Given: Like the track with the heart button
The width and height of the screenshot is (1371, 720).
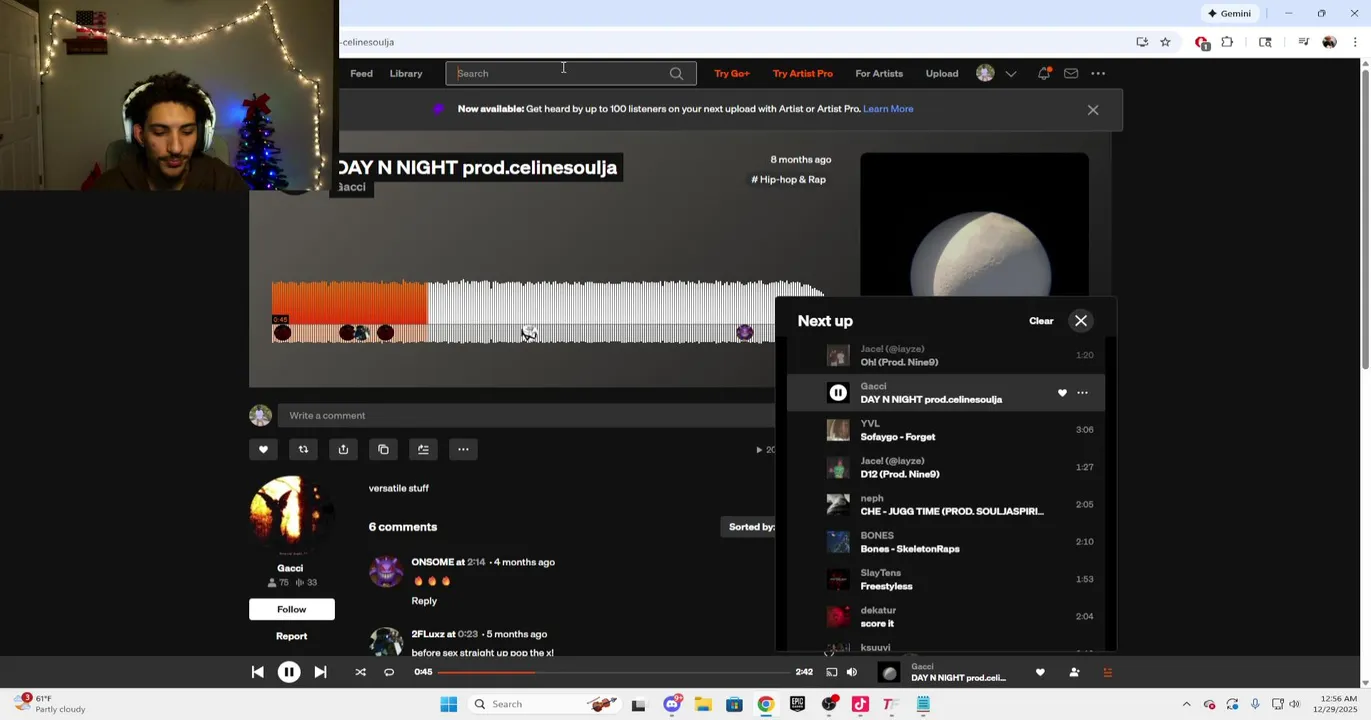Looking at the screenshot, I should [x=263, y=449].
